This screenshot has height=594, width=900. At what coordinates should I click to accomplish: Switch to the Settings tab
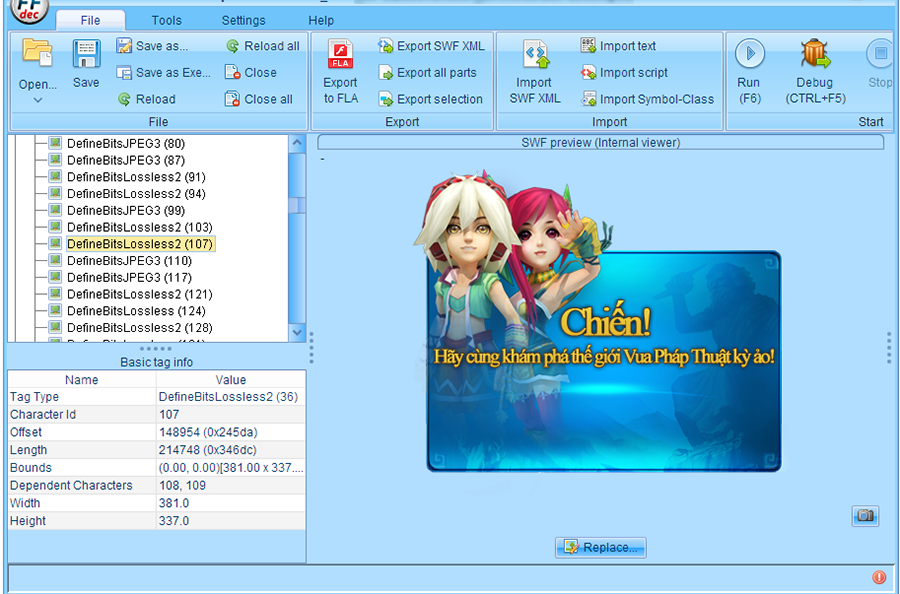243,20
